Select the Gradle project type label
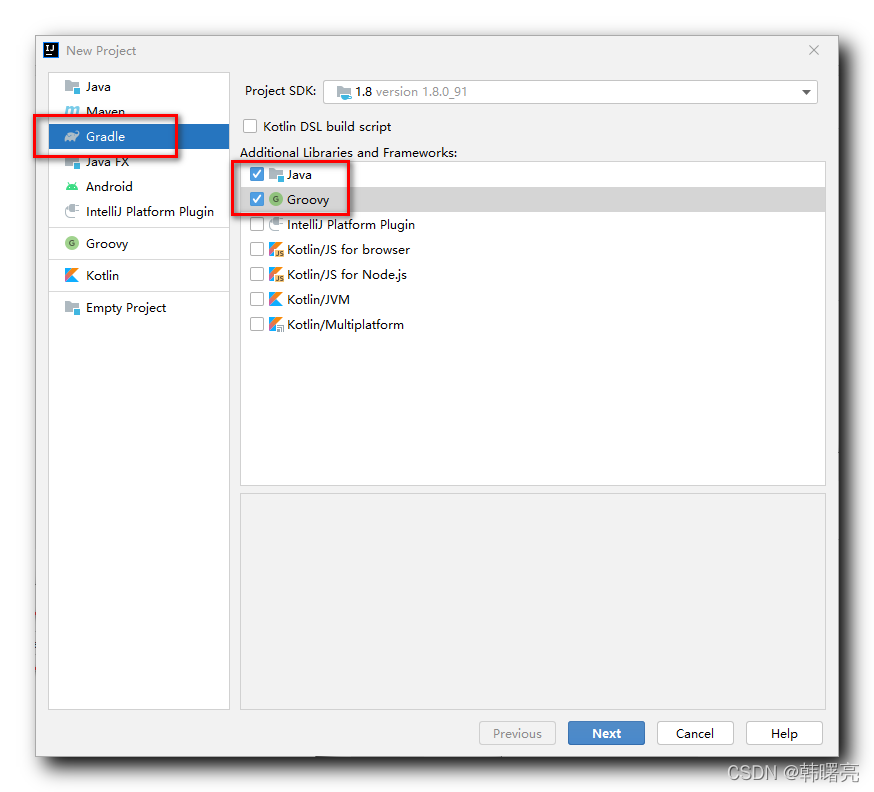 tap(105, 137)
